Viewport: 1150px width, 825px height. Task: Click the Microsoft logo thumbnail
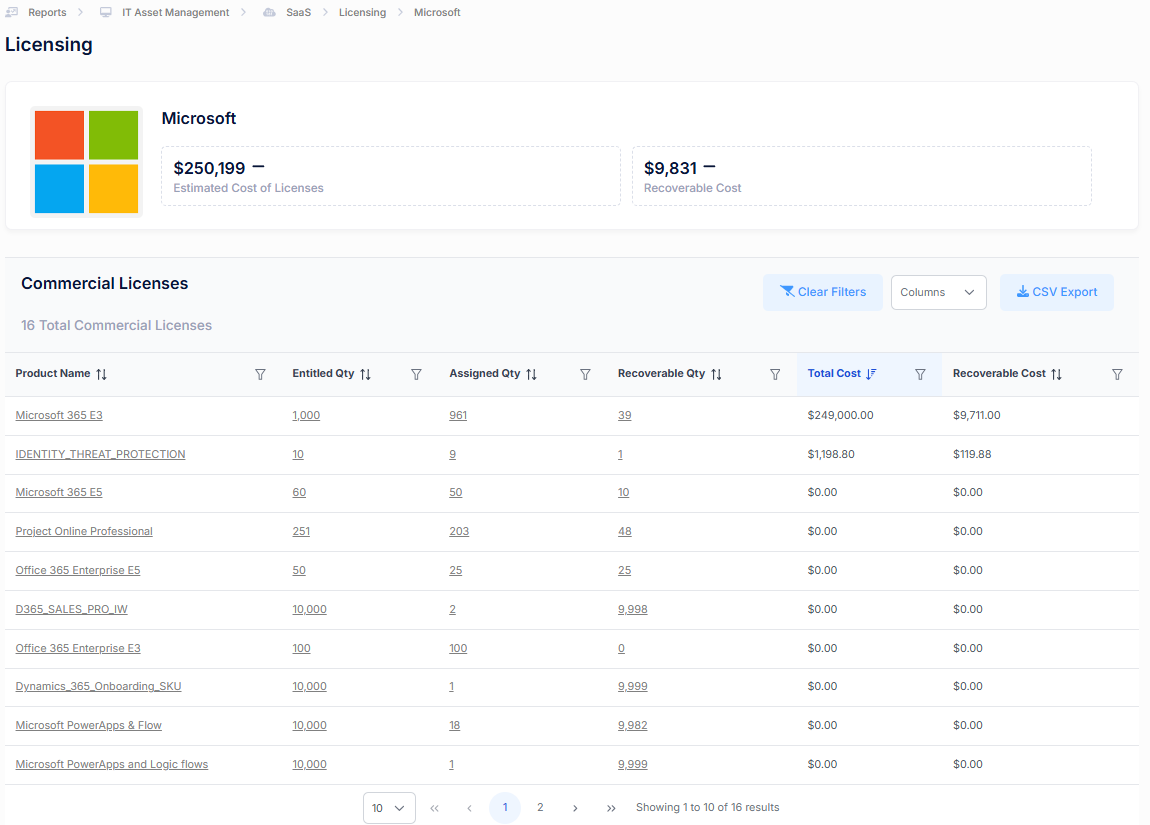click(x=87, y=162)
